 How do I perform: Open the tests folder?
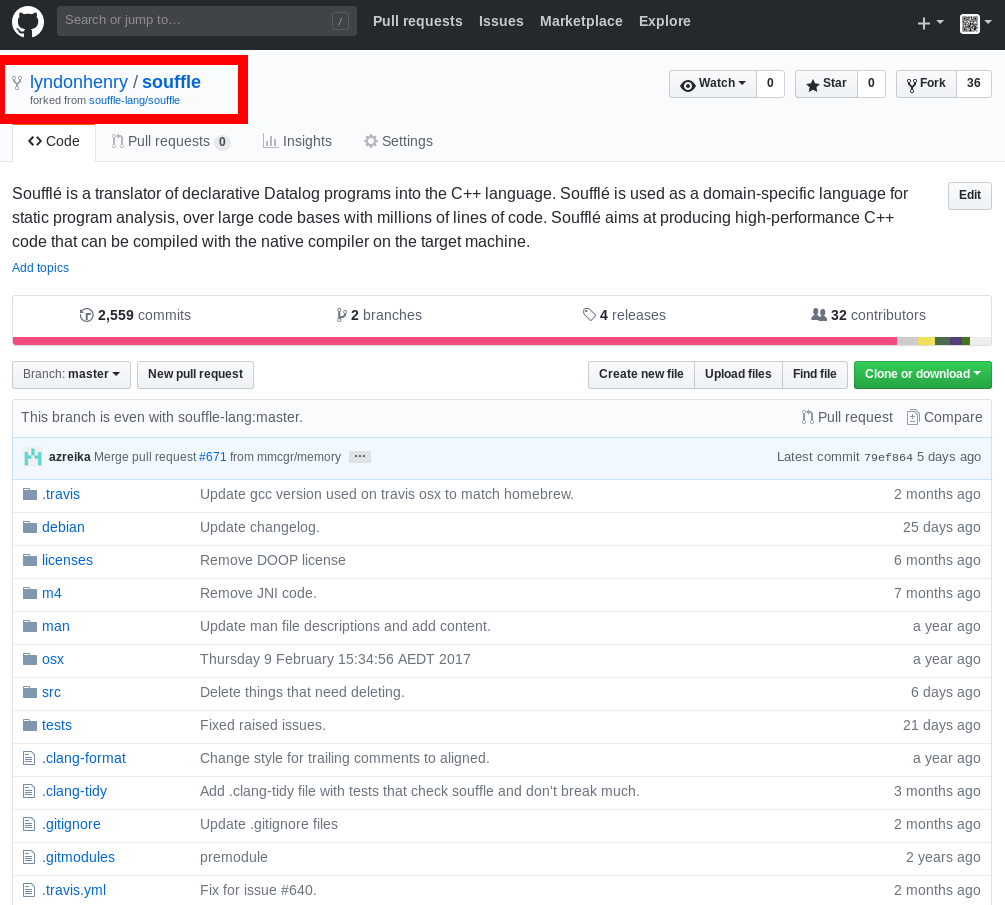tap(56, 725)
